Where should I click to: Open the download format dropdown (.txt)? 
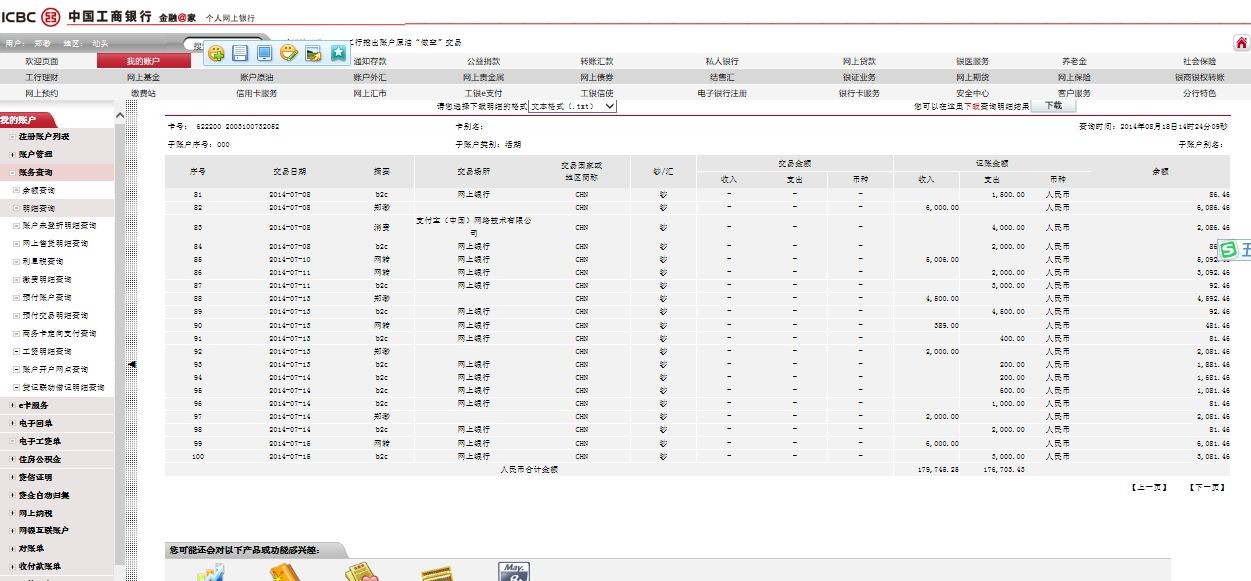click(573, 105)
